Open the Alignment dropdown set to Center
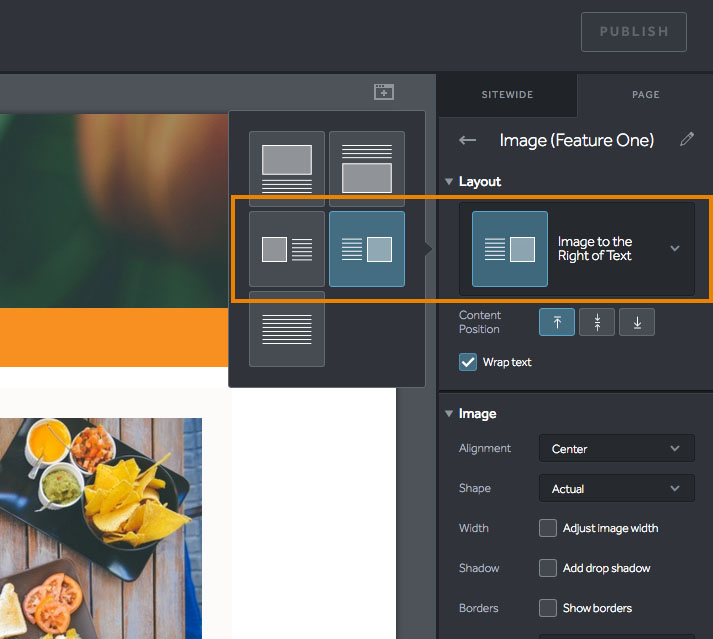The image size is (713, 639). [616, 449]
